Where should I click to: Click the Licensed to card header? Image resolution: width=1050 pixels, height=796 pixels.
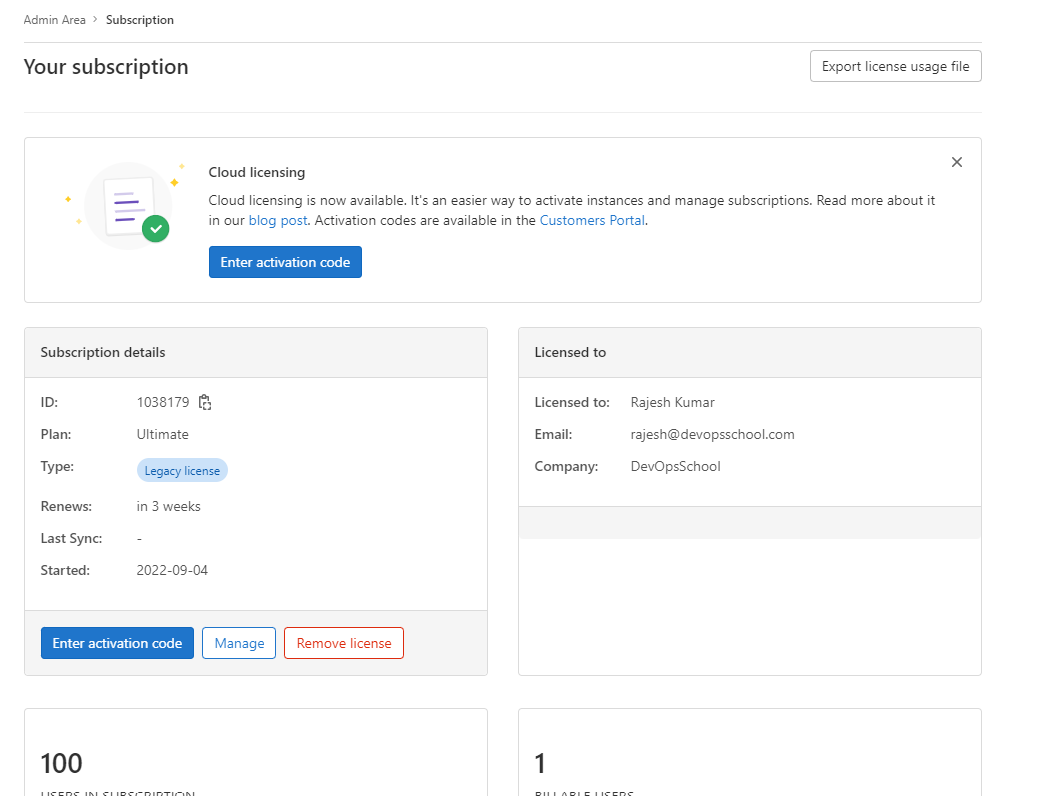(749, 352)
